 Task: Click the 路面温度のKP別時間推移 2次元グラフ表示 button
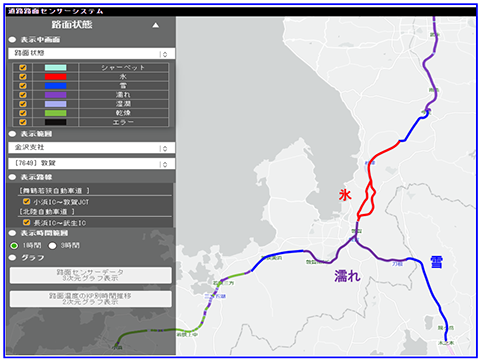pos(91,299)
